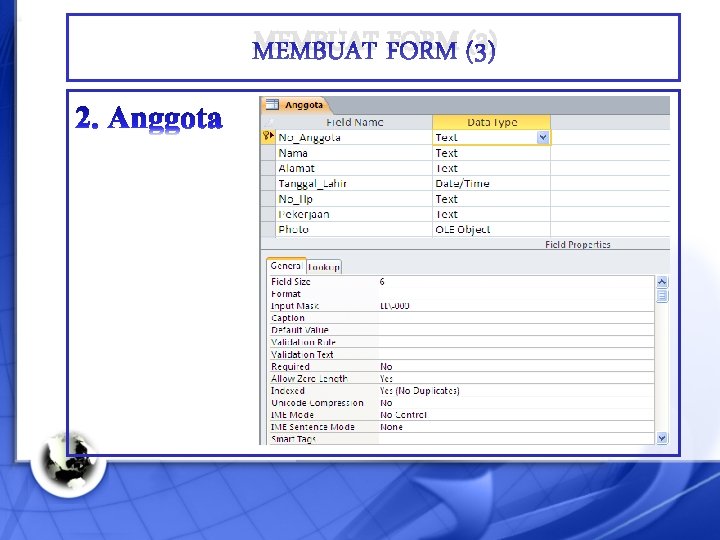Click the OLE Object data type cell
The image size is (720, 540).
click(491, 229)
